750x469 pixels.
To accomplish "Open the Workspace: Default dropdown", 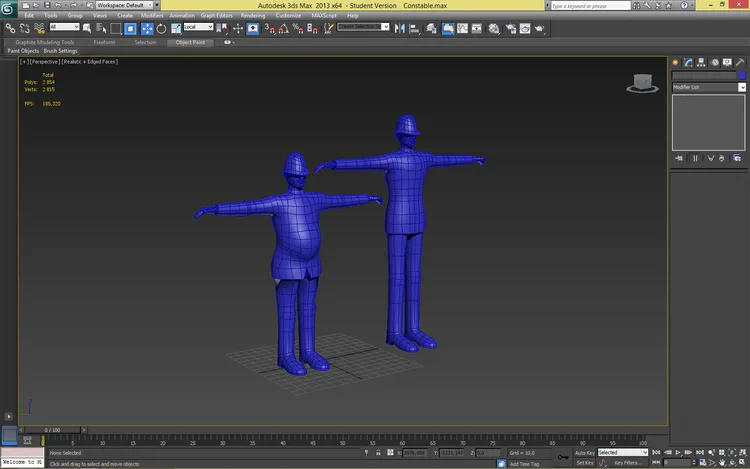I will 124,5.
